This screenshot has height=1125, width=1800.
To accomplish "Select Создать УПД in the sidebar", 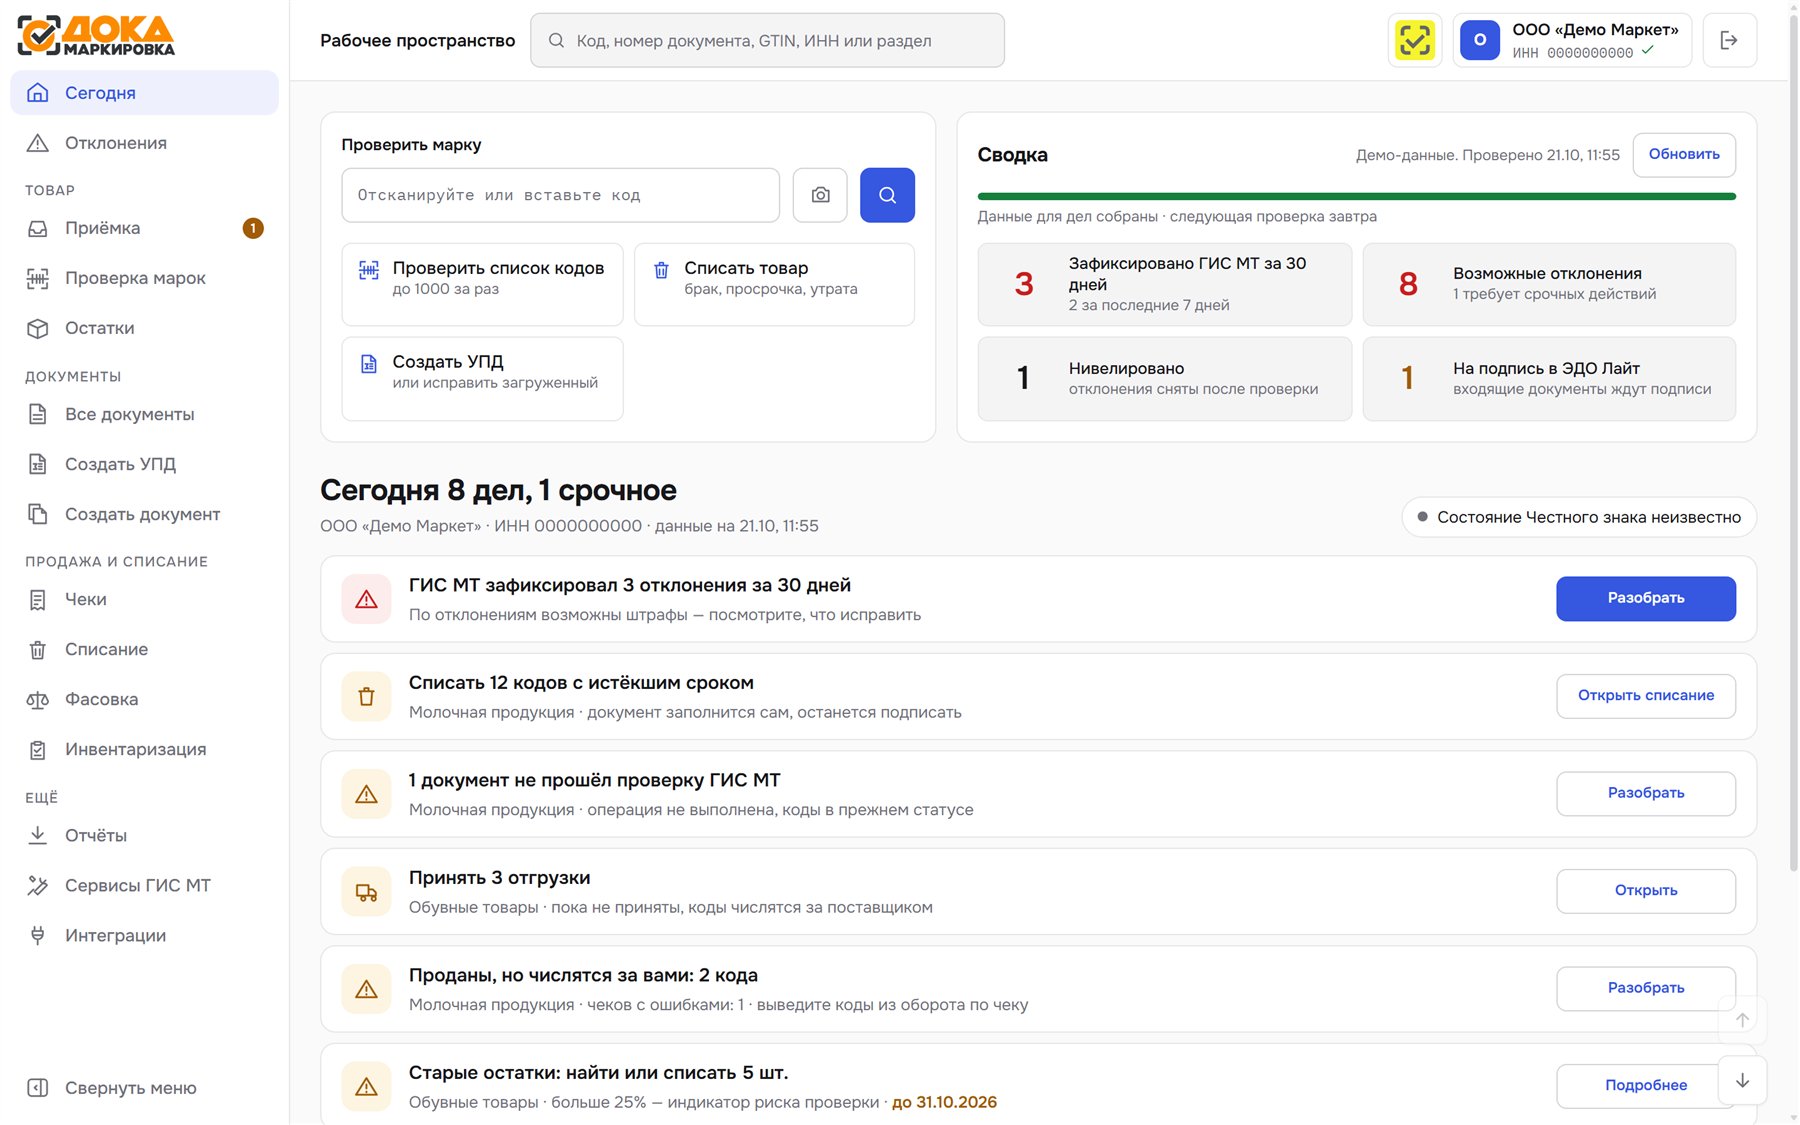I will pyautogui.click(x=145, y=464).
